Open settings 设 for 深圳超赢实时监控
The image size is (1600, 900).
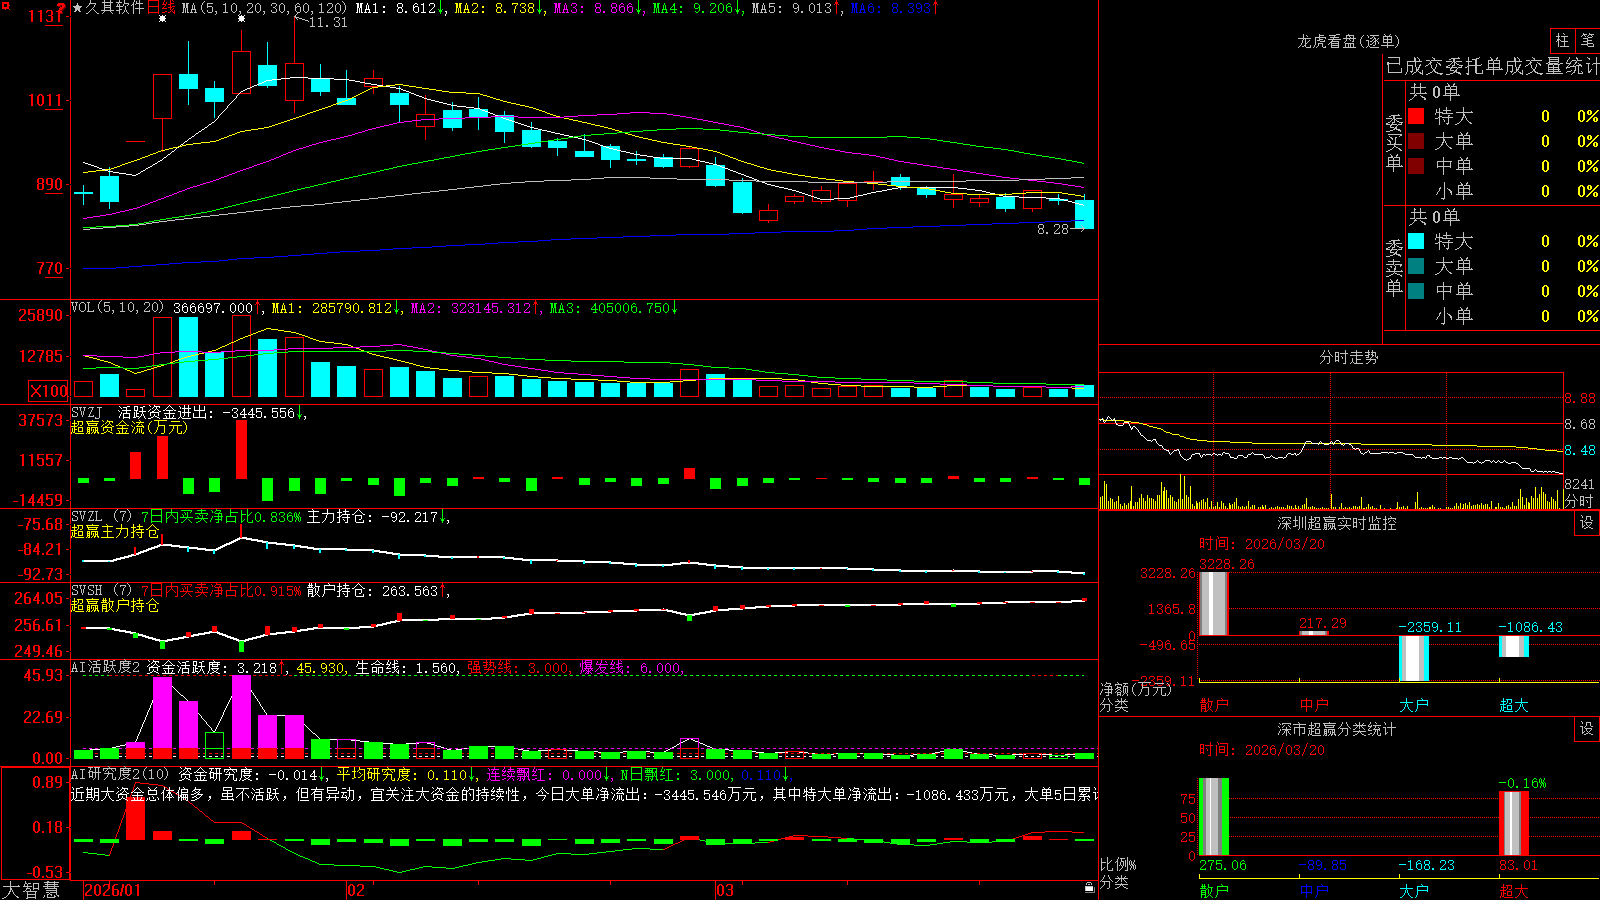coord(1587,524)
